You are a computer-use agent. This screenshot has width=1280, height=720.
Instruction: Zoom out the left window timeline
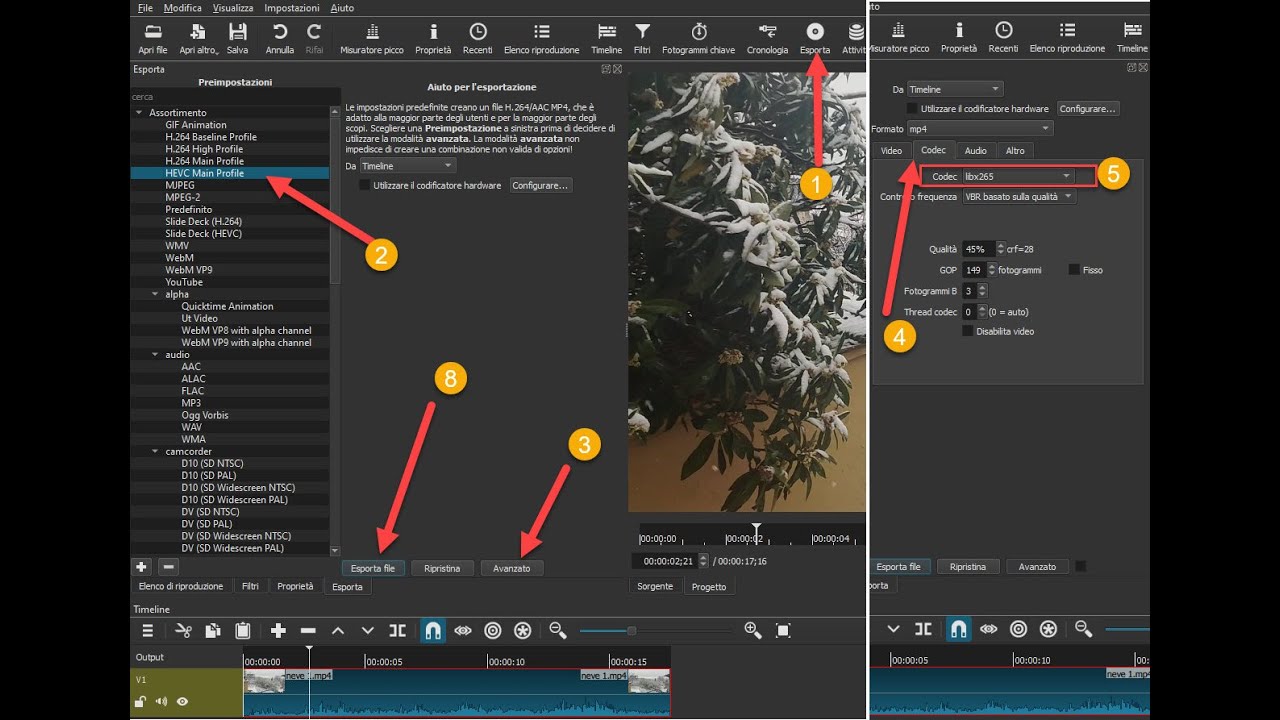point(558,630)
